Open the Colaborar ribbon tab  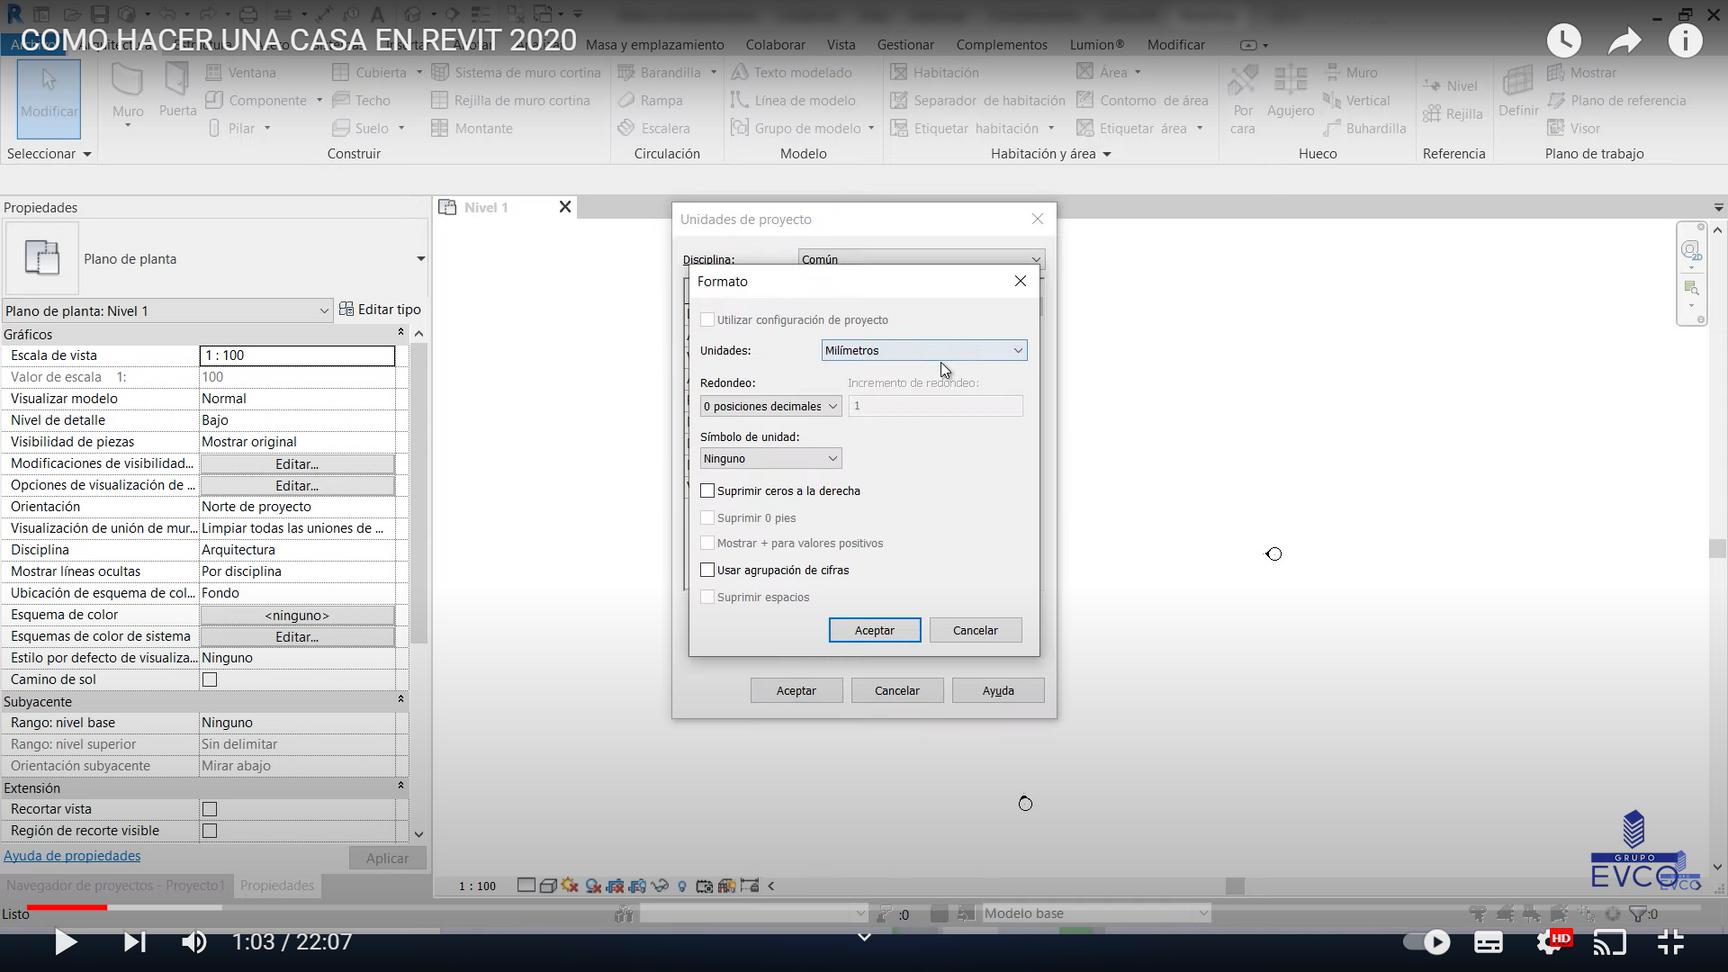775,45
